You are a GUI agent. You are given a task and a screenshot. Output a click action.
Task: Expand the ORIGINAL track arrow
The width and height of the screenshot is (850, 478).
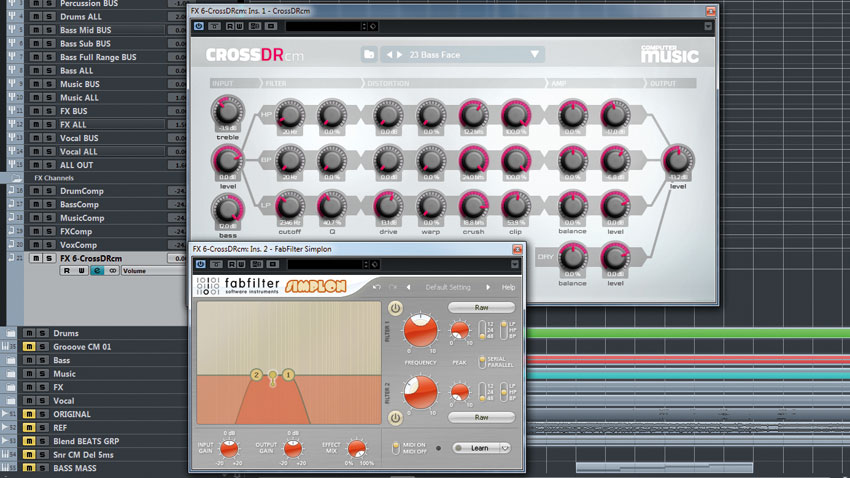click(4, 414)
